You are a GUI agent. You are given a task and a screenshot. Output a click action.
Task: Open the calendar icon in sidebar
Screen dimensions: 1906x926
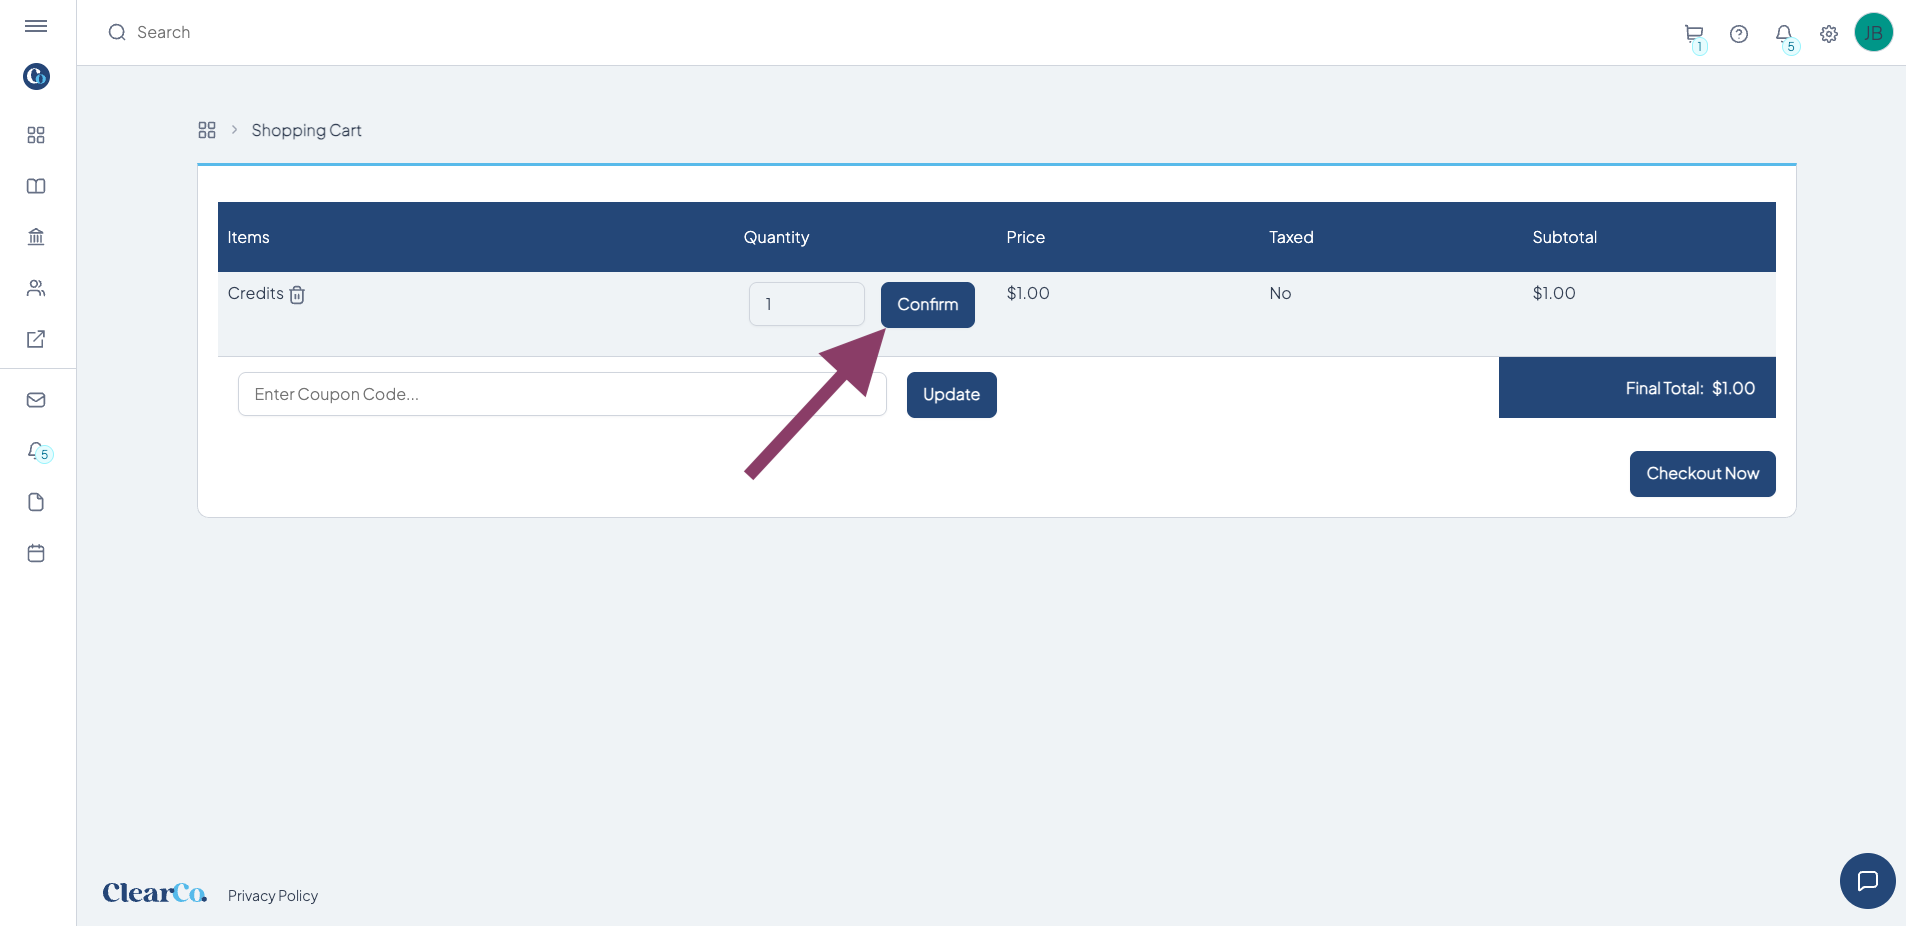pos(36,553)
